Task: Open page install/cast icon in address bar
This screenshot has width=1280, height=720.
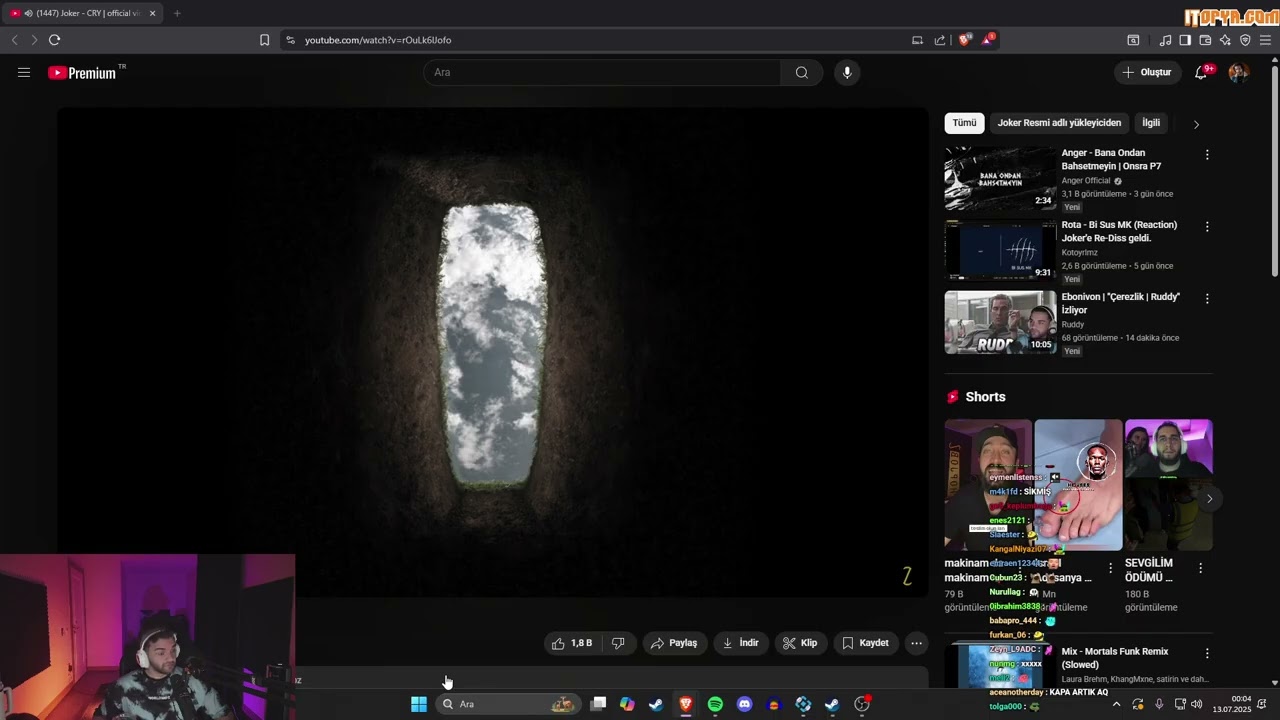Action: (917, 40)
